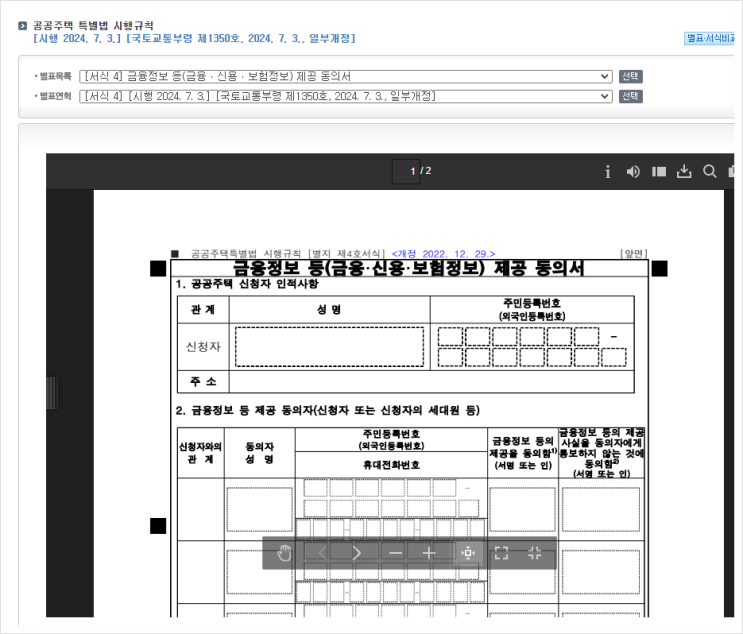Select the hand pan tool

284,553
